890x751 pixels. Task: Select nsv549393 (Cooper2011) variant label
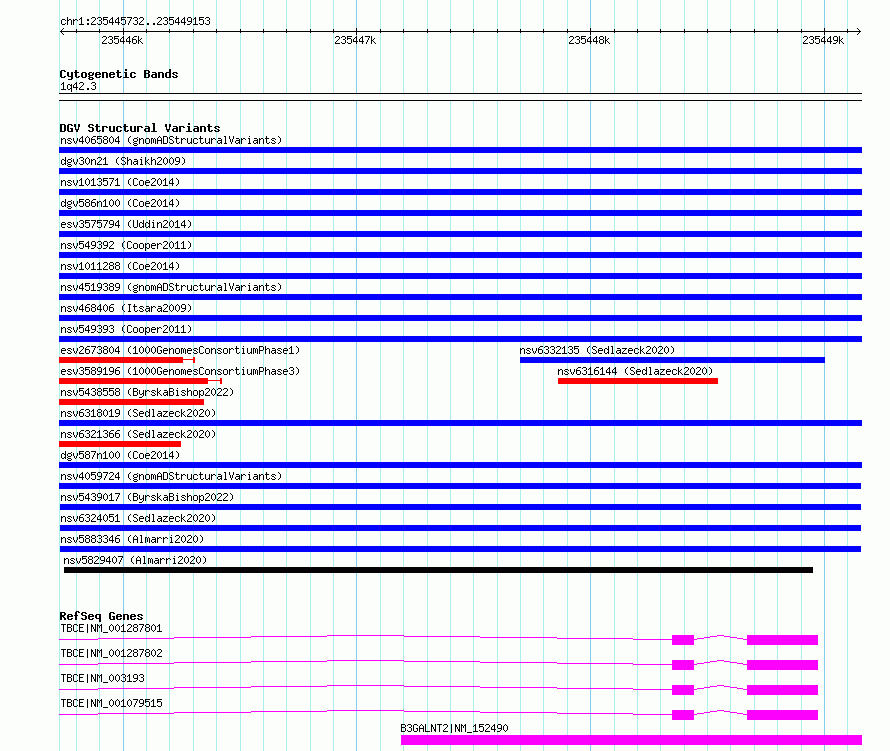pyautogui.click(x=126, y=329)
